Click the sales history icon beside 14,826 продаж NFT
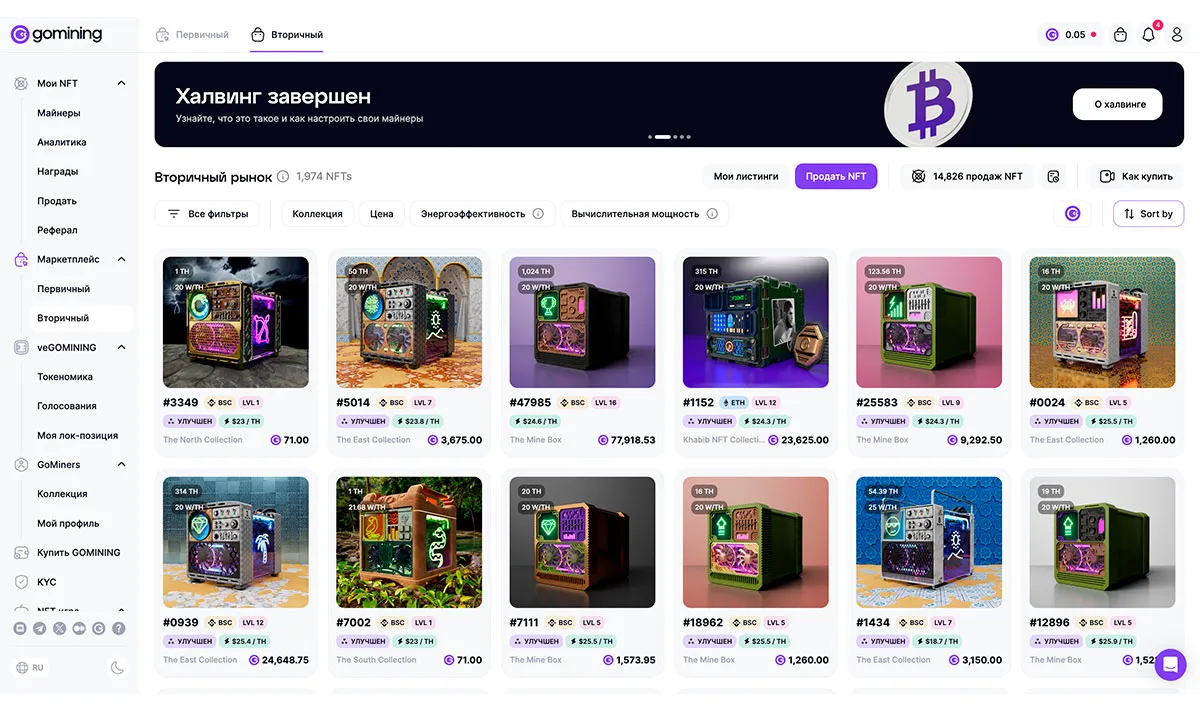 coord(1053,177)
